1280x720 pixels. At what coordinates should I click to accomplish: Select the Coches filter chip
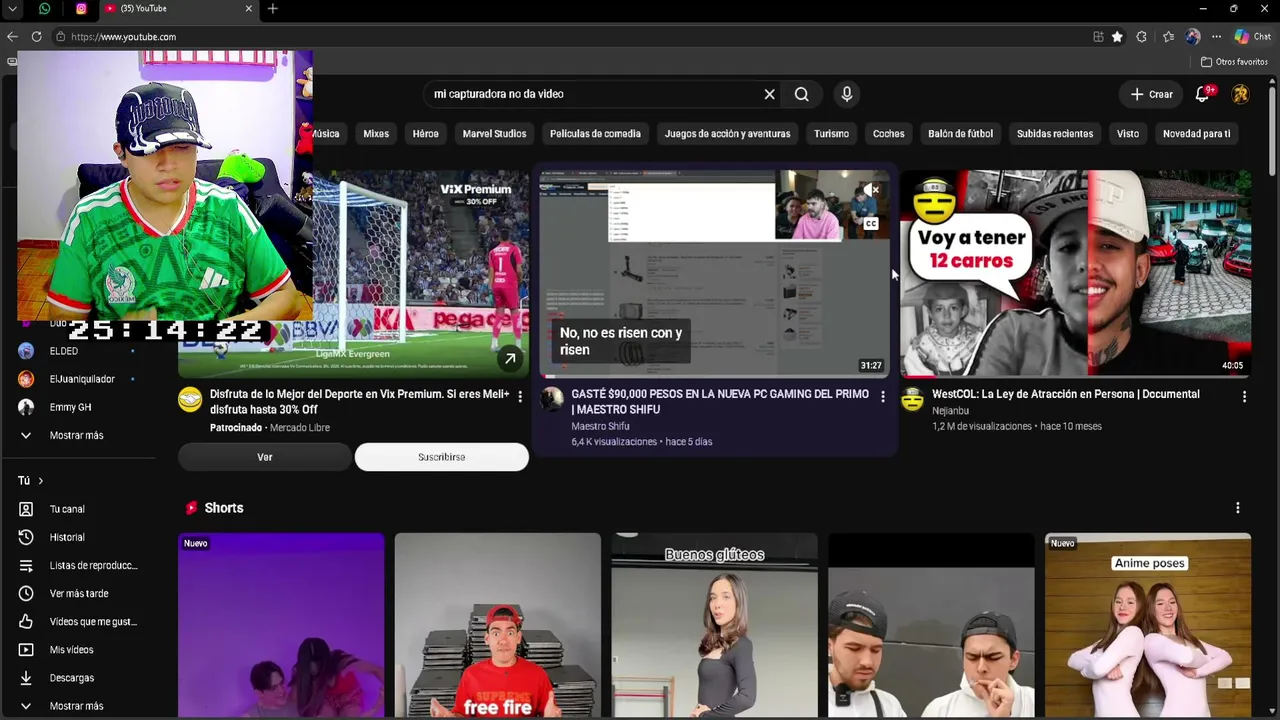click(888, 134)
